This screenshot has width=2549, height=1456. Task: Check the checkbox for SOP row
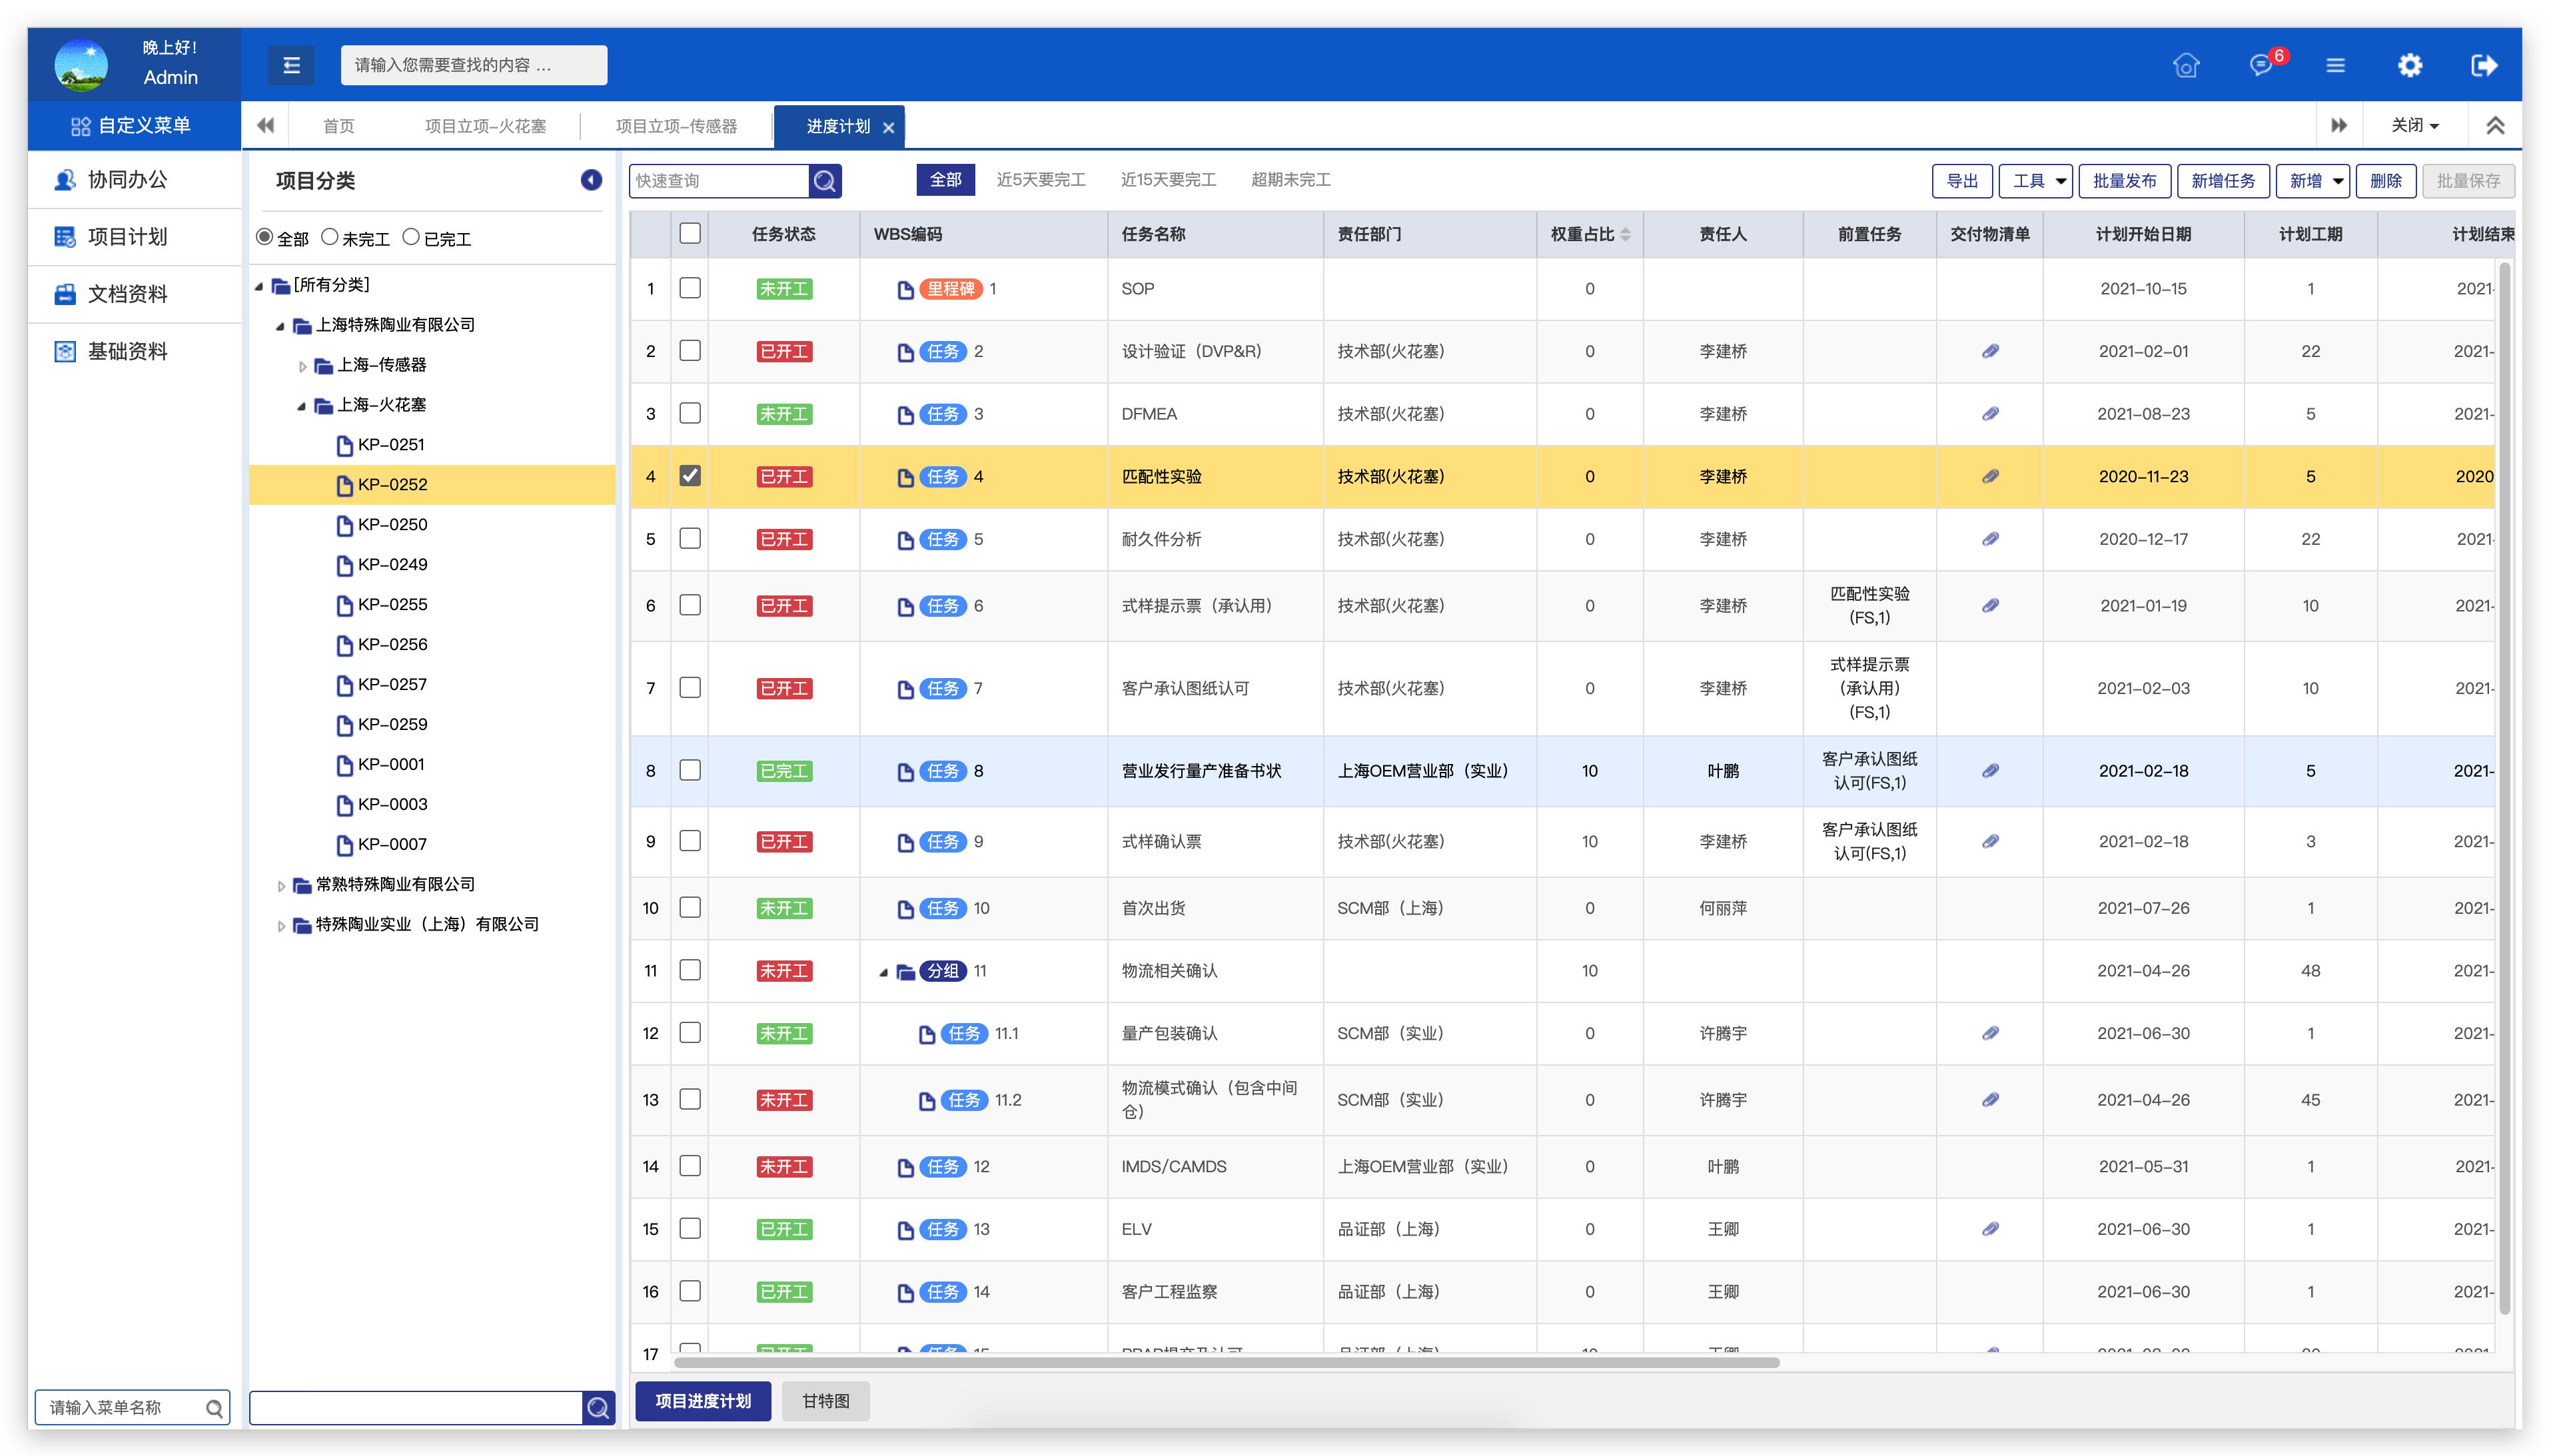click(690, 288)
